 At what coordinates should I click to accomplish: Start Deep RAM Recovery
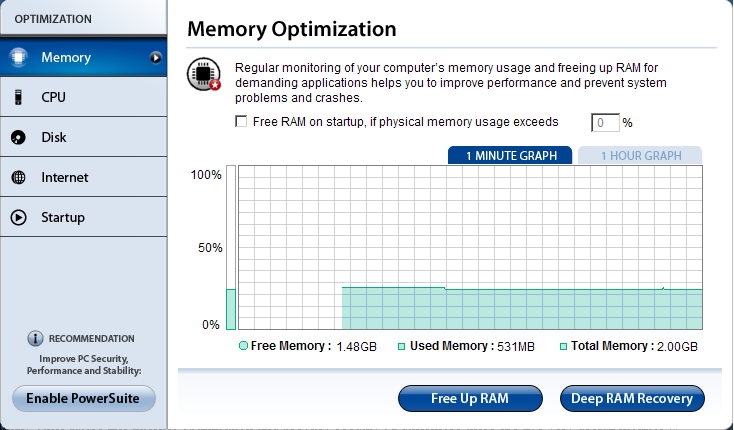[632, 398]
